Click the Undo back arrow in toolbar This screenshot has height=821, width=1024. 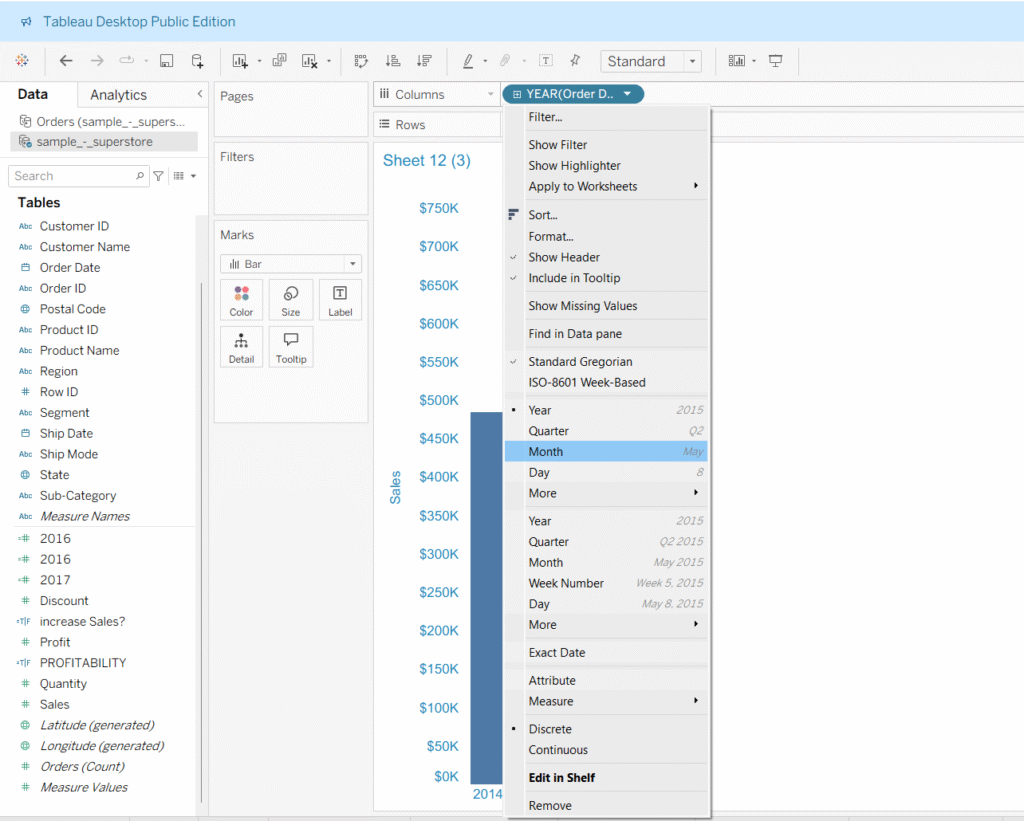(x=66, y=61)
